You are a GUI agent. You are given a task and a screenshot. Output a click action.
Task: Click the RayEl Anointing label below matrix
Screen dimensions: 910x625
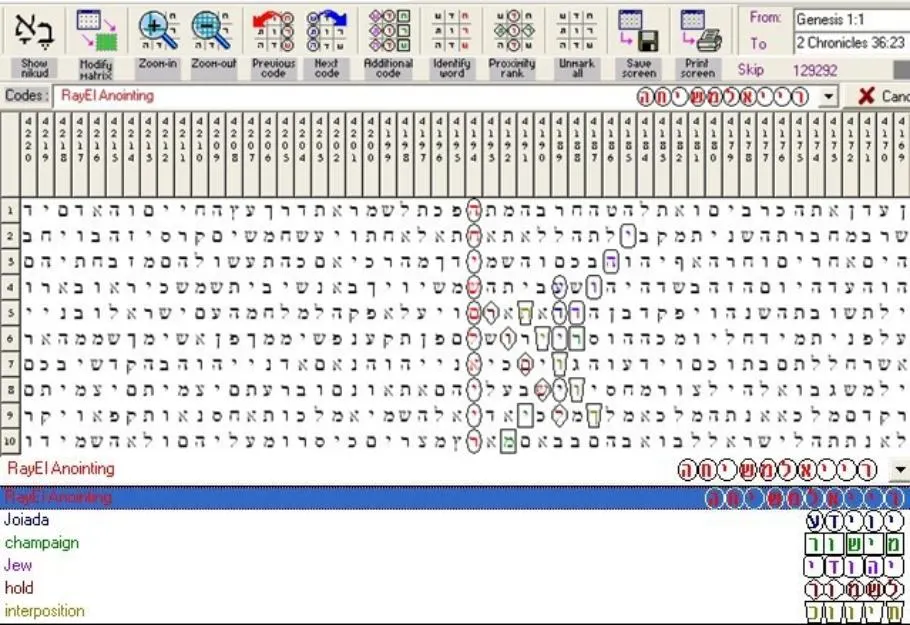click(x=61, y=468)
